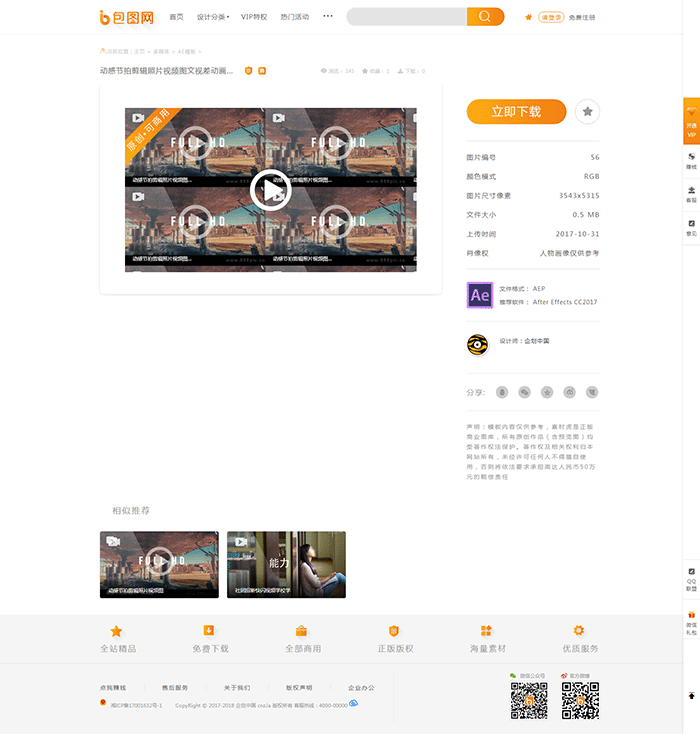Open the three-dots more menu
The image size is (700, 734).
tap(328, 16)
